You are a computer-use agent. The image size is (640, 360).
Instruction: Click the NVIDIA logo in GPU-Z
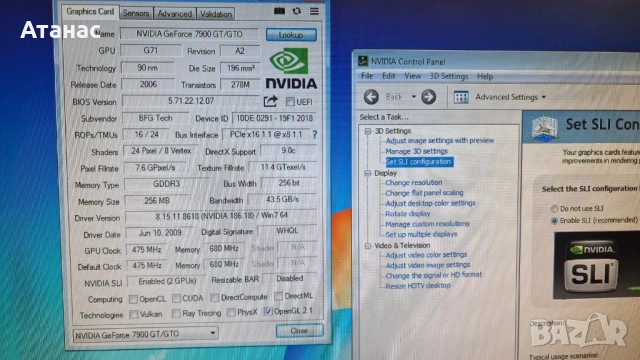point(291,68)
